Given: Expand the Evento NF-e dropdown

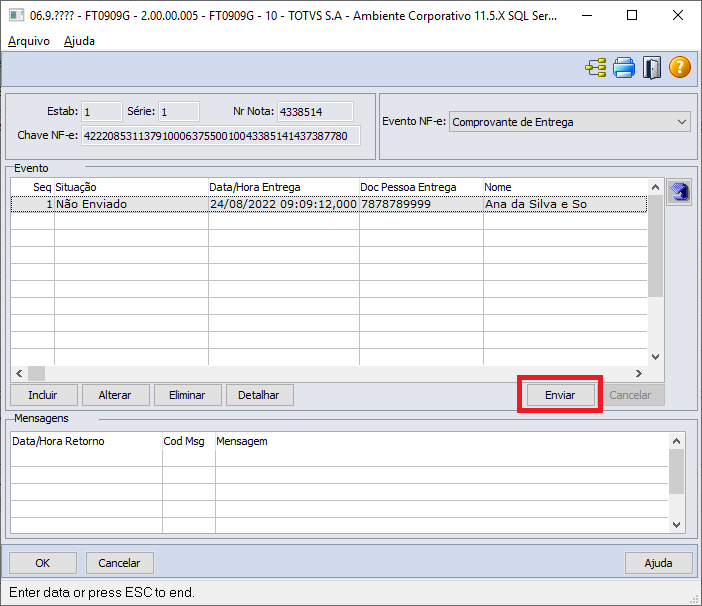Looking at the screenshot, I should point(681,122).
